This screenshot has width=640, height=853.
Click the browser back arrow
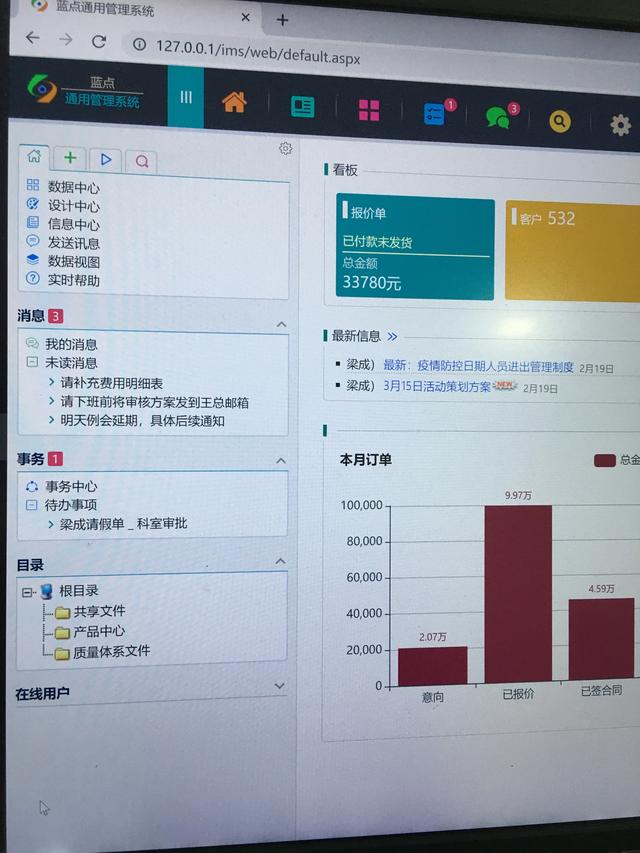(33, 38)
